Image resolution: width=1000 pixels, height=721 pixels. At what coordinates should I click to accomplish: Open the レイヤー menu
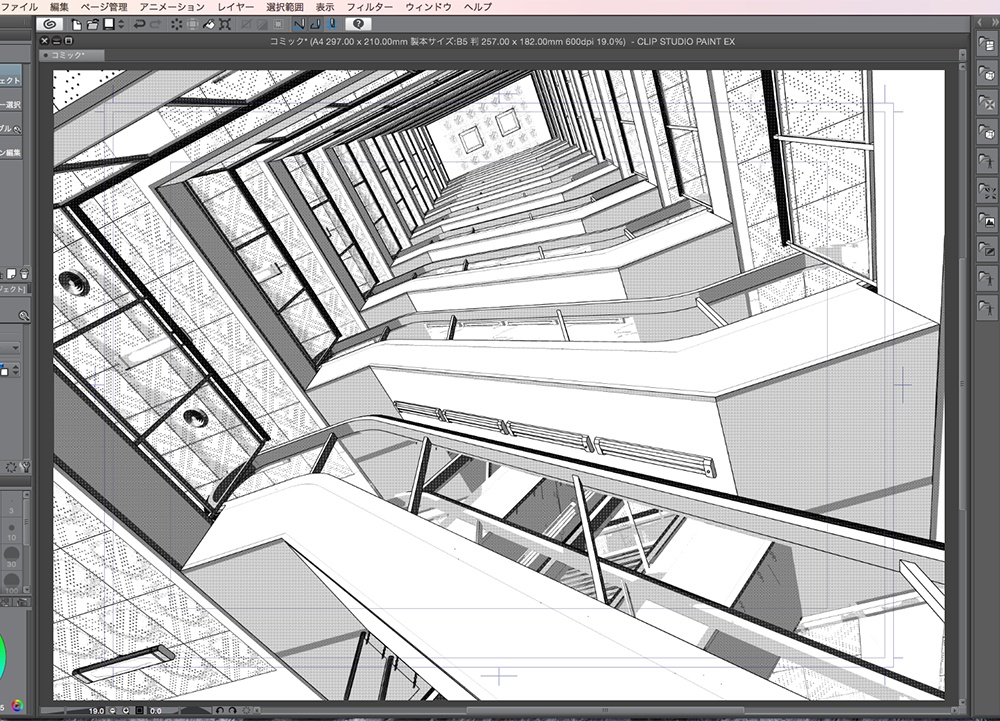coord(235,7)
